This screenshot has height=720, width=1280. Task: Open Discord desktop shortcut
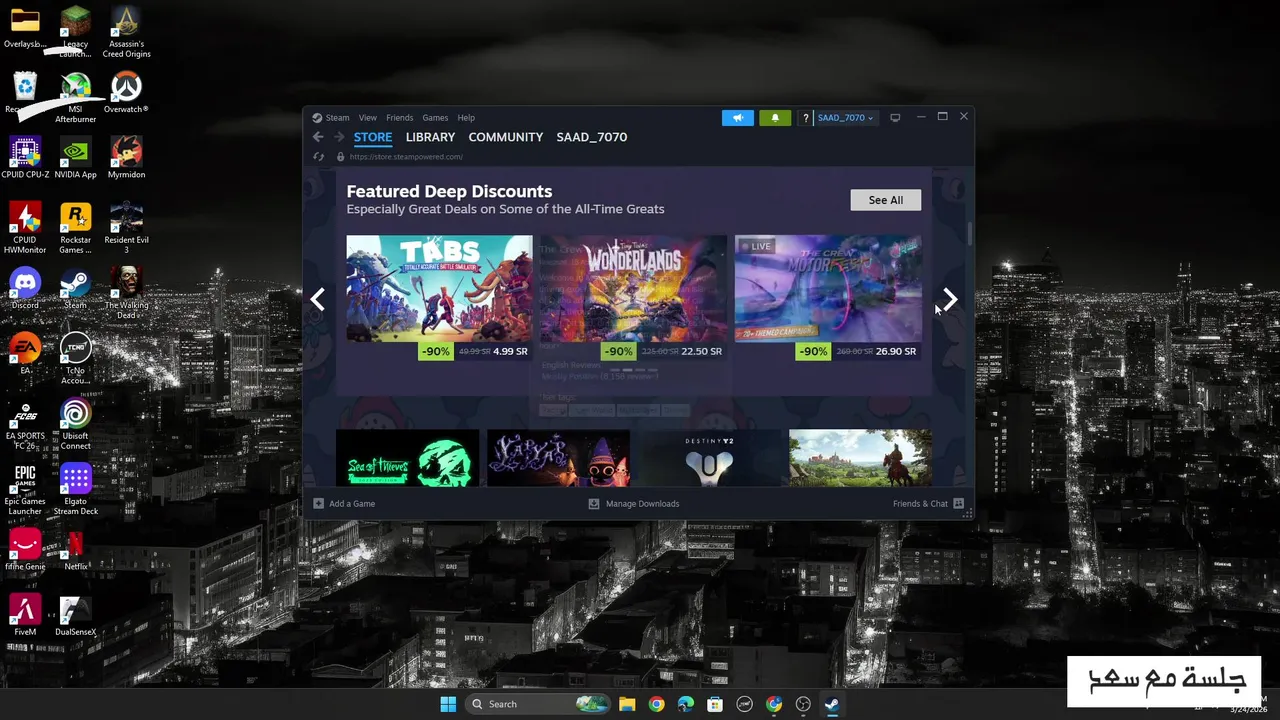click(x=25, y=290)
